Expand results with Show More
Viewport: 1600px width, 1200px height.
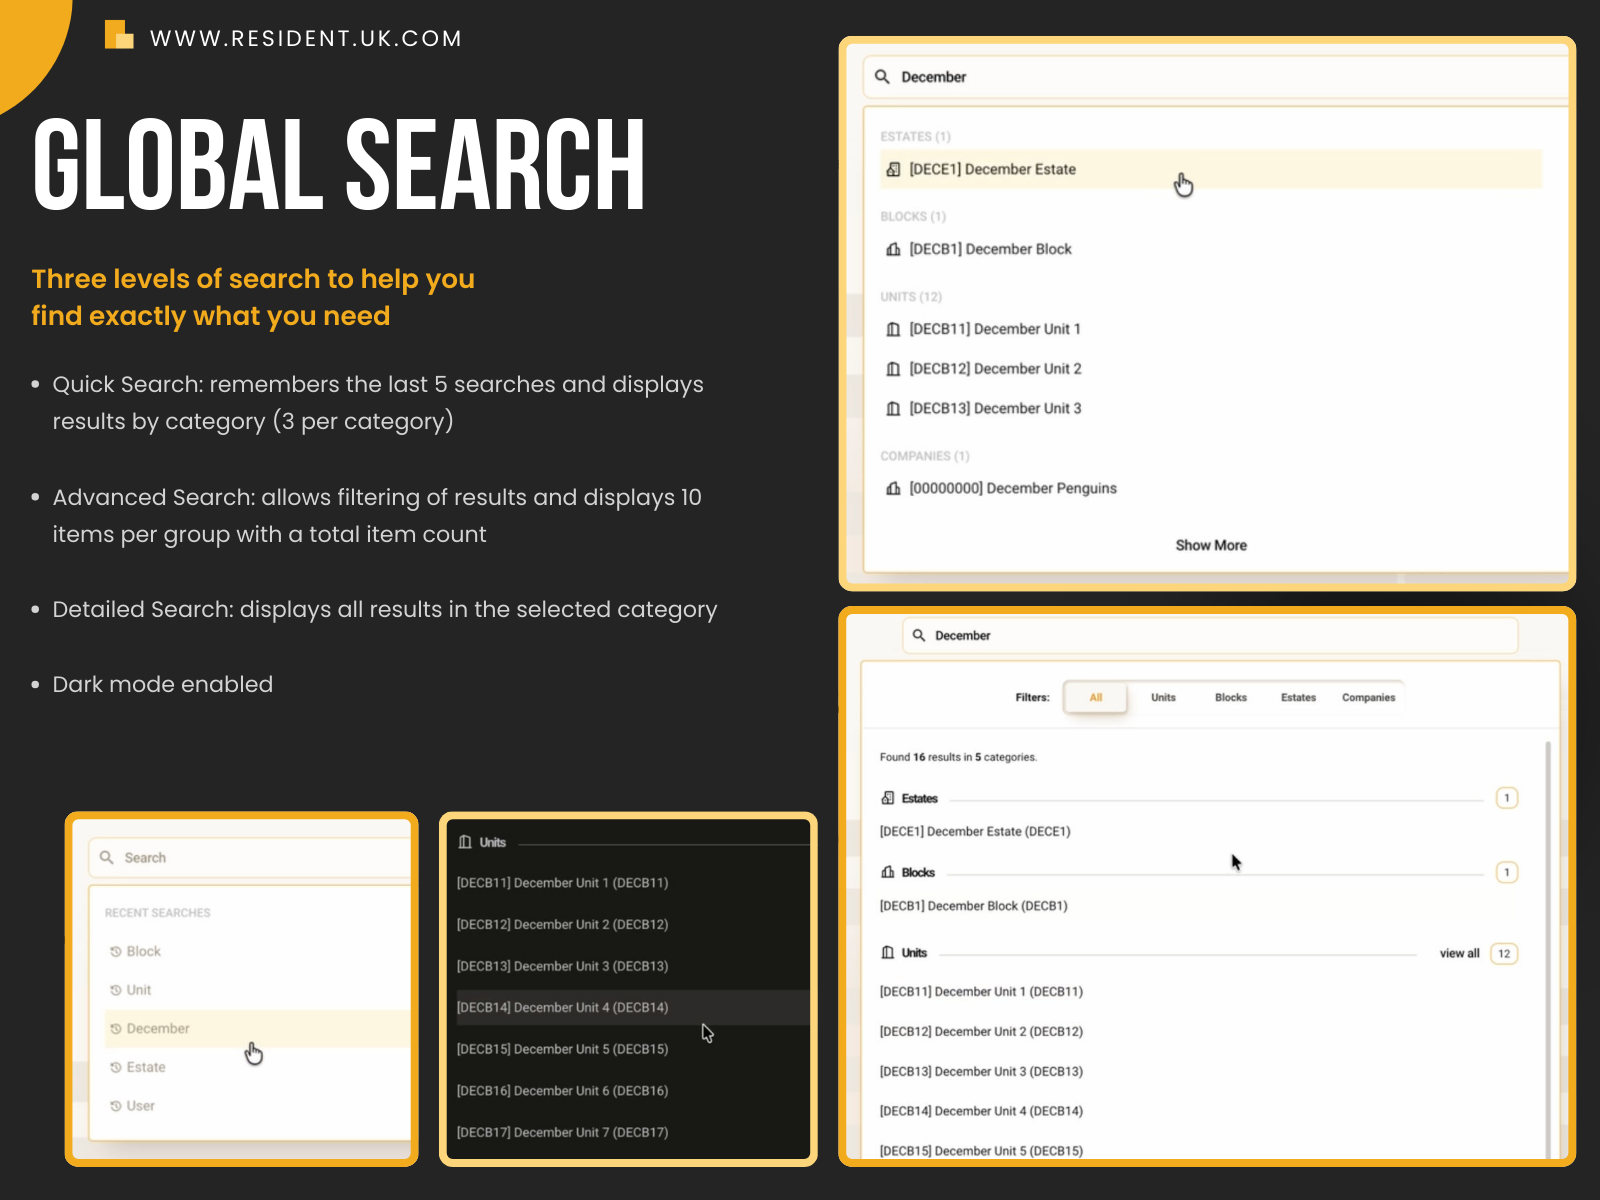tap(1210, 545)
